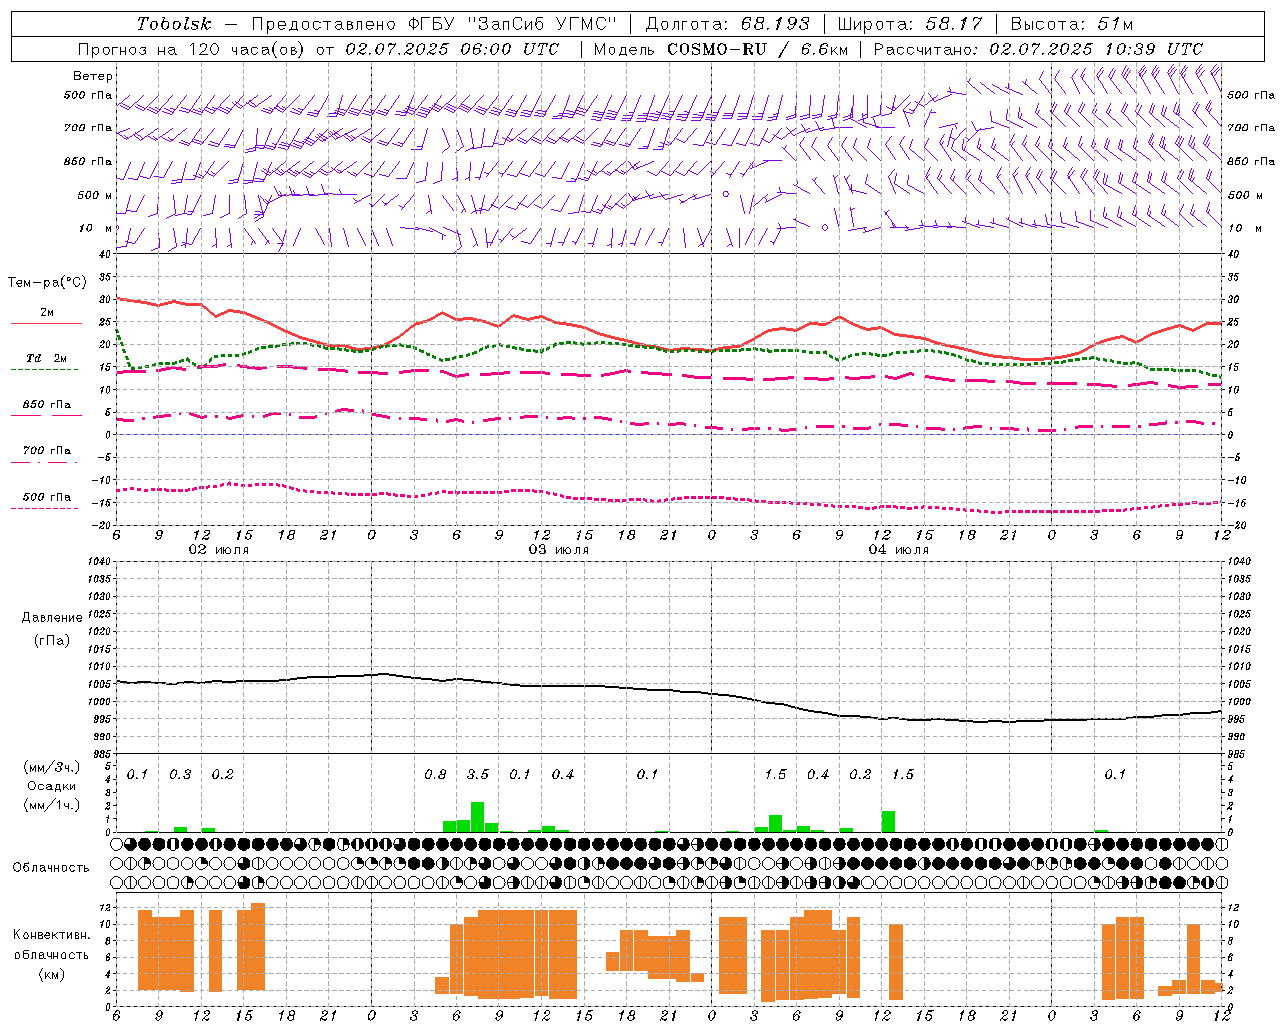Click the Тем-ра(°C) axis label

(x=47, y=283)
